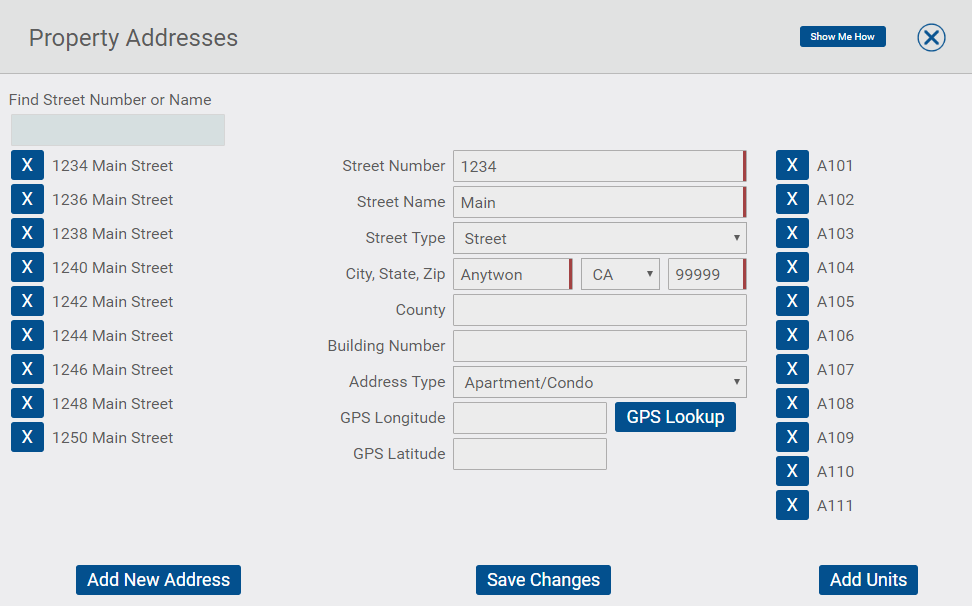
Task: Open the Address Type dropdown
Action: tap(599, 382)
